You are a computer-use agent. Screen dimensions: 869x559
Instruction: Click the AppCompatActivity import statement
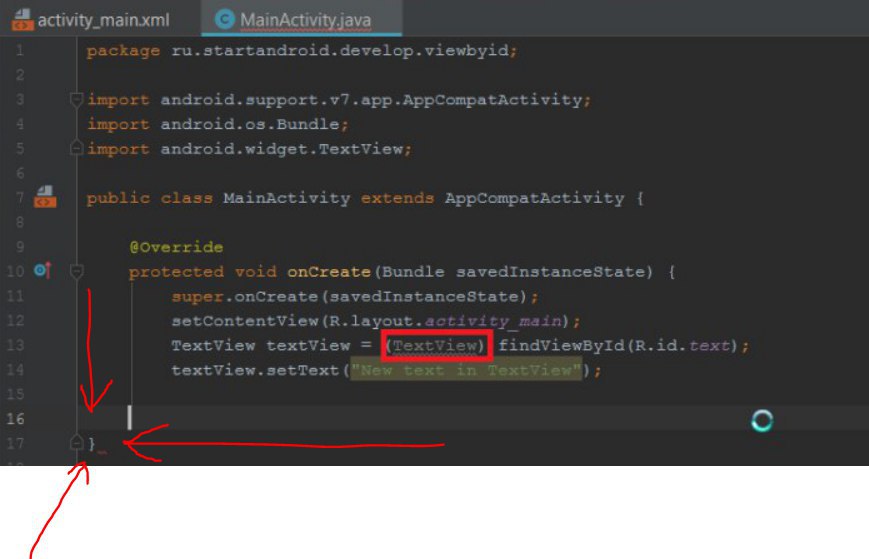point(339,100)
